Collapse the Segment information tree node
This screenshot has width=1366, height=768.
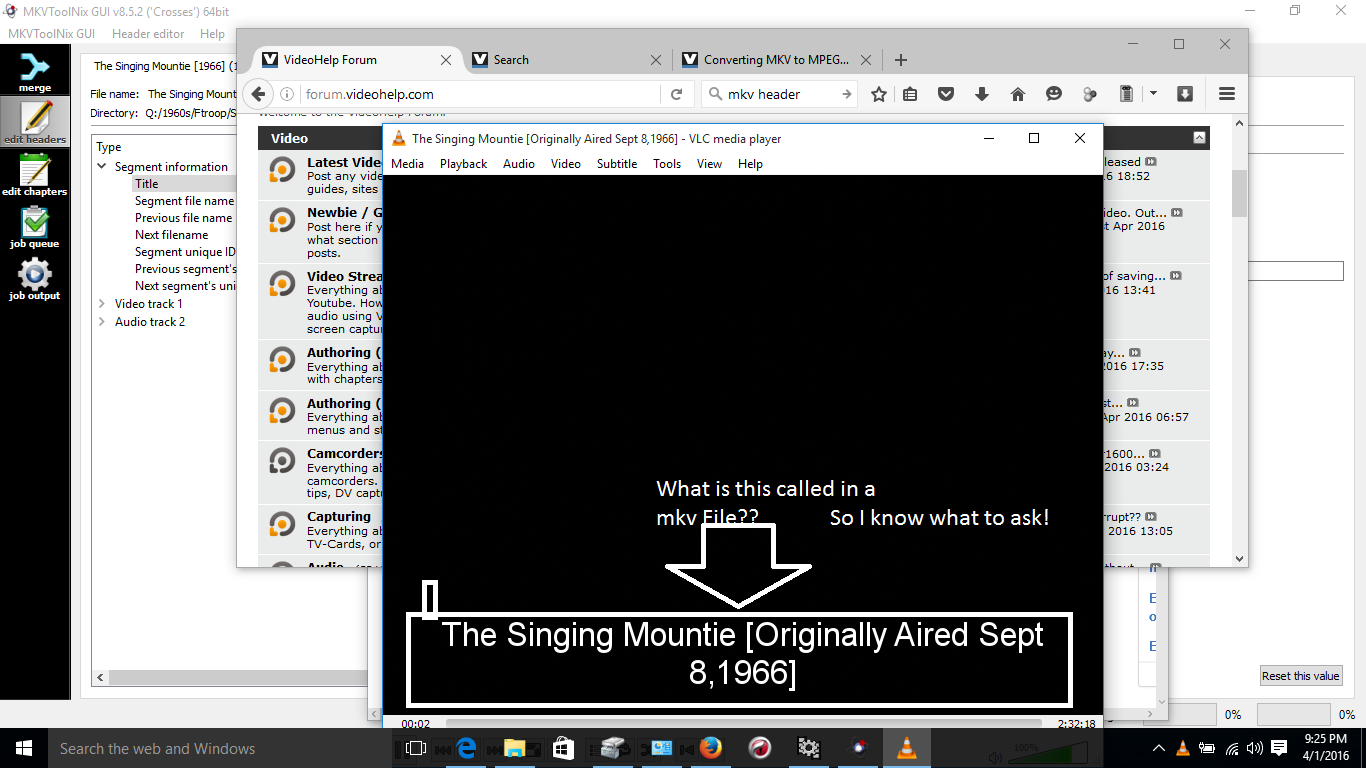click(x=102, y=167)
